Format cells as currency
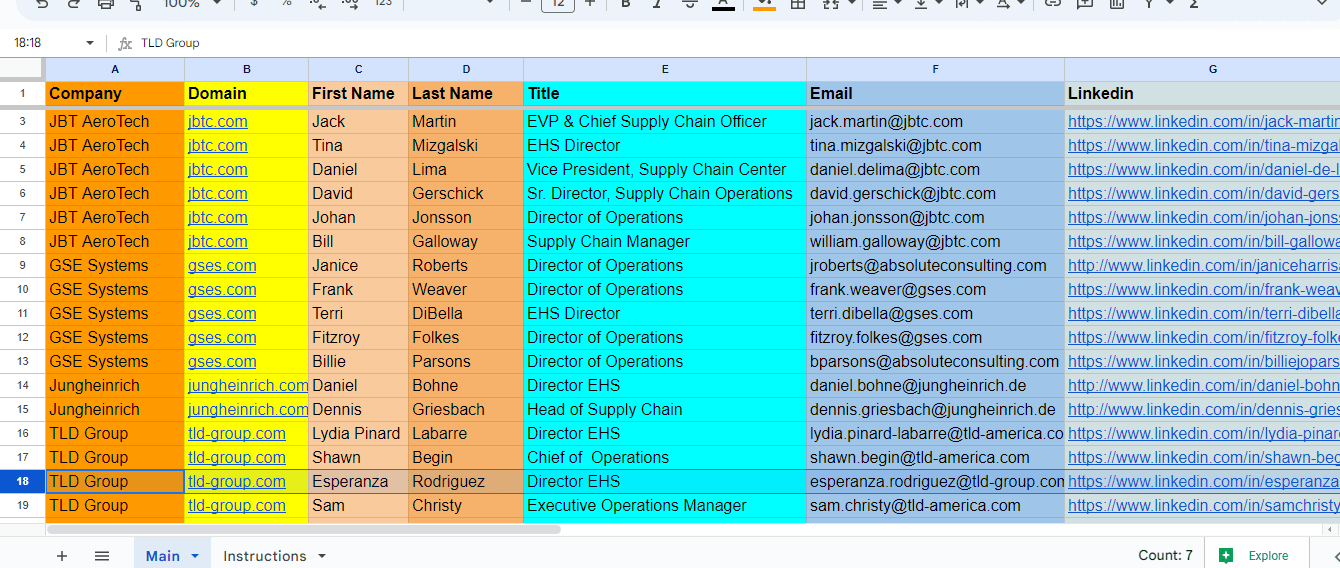Image resolution: width=1340 pixels, height=568 pixels. tap(254, 4)
